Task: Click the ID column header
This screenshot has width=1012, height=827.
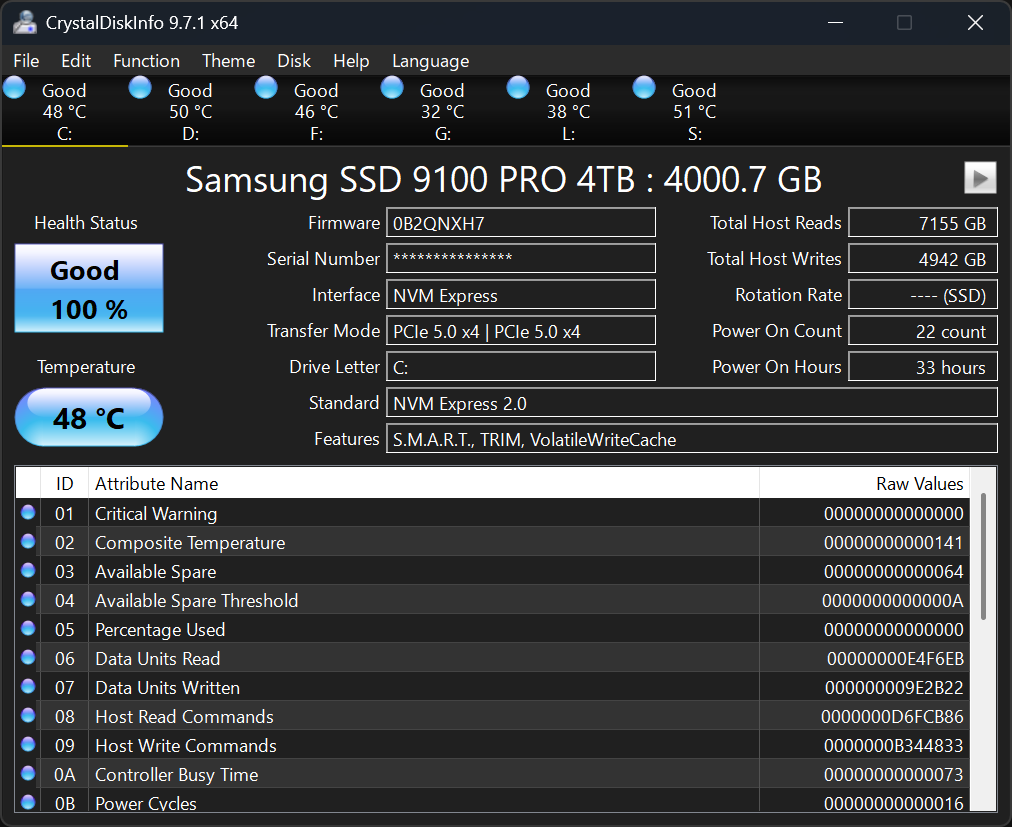Action: point(65,484)
